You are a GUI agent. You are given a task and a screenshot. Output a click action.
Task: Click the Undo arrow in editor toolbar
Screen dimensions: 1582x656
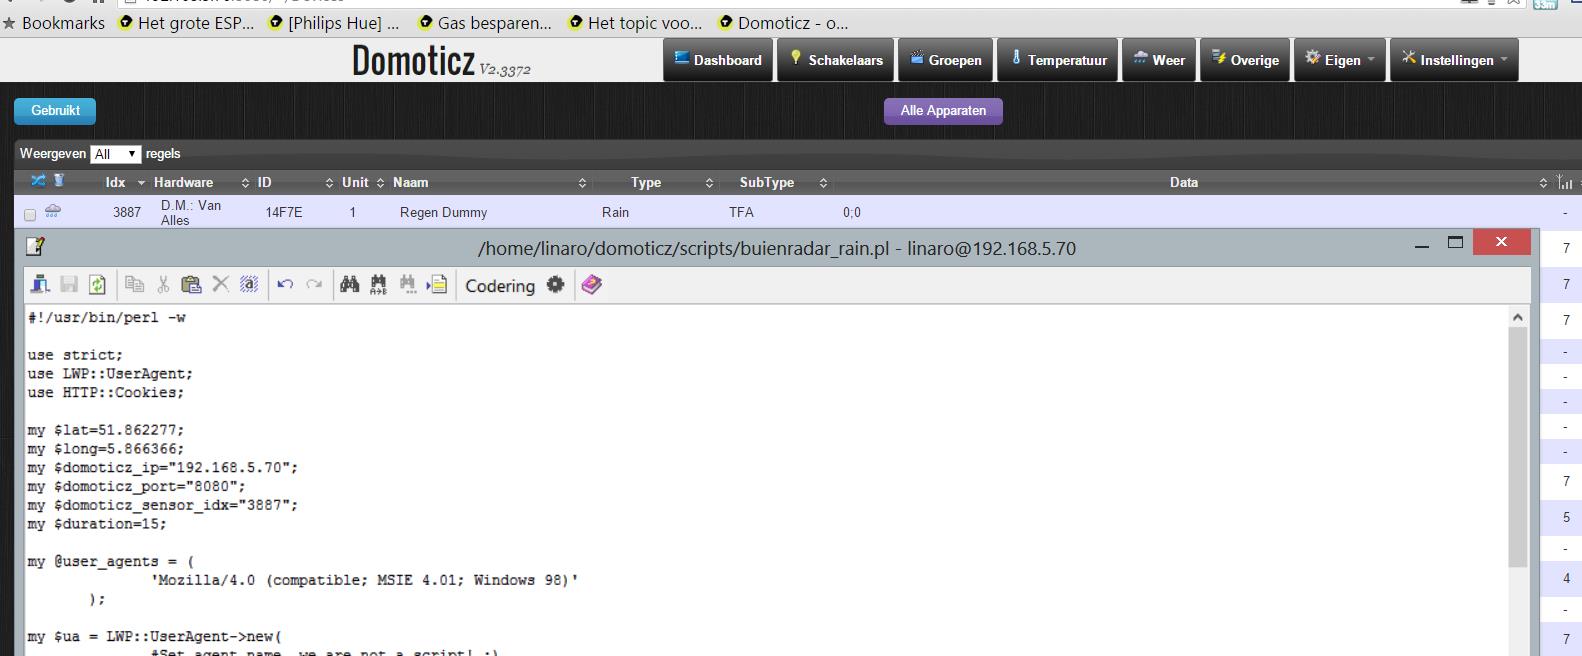[285, 285]
